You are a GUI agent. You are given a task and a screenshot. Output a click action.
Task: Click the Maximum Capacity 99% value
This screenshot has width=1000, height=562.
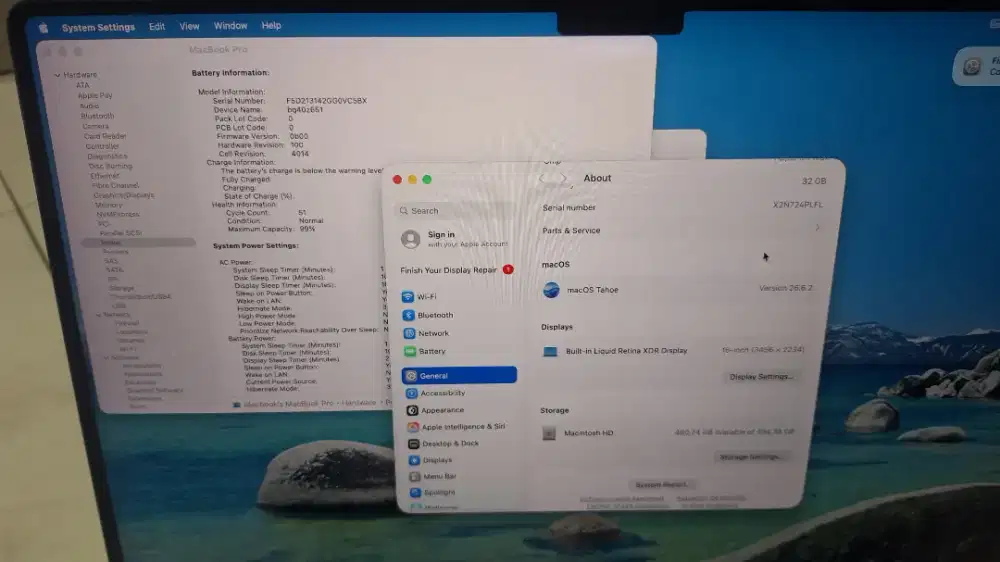point(307,228)
